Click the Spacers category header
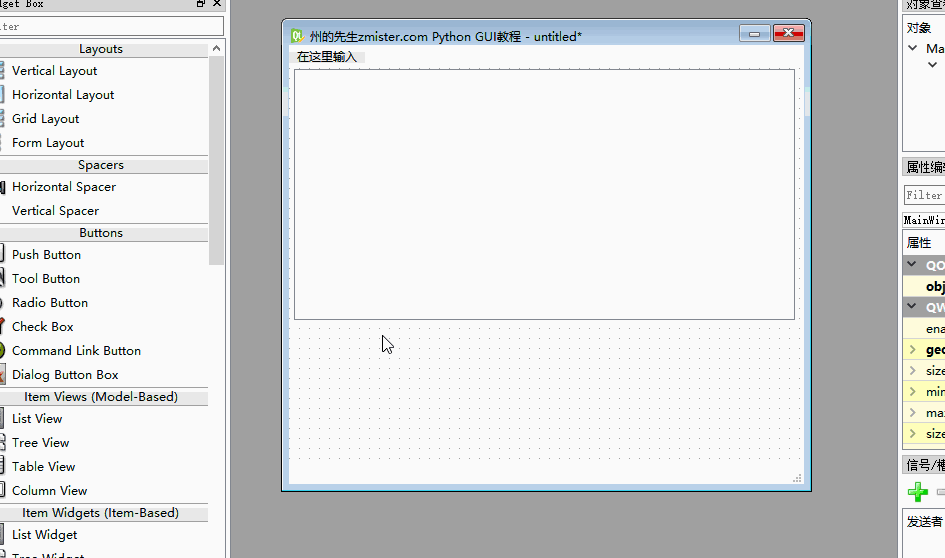This screenshot has width=945, height=558. (x=101, y=165)
